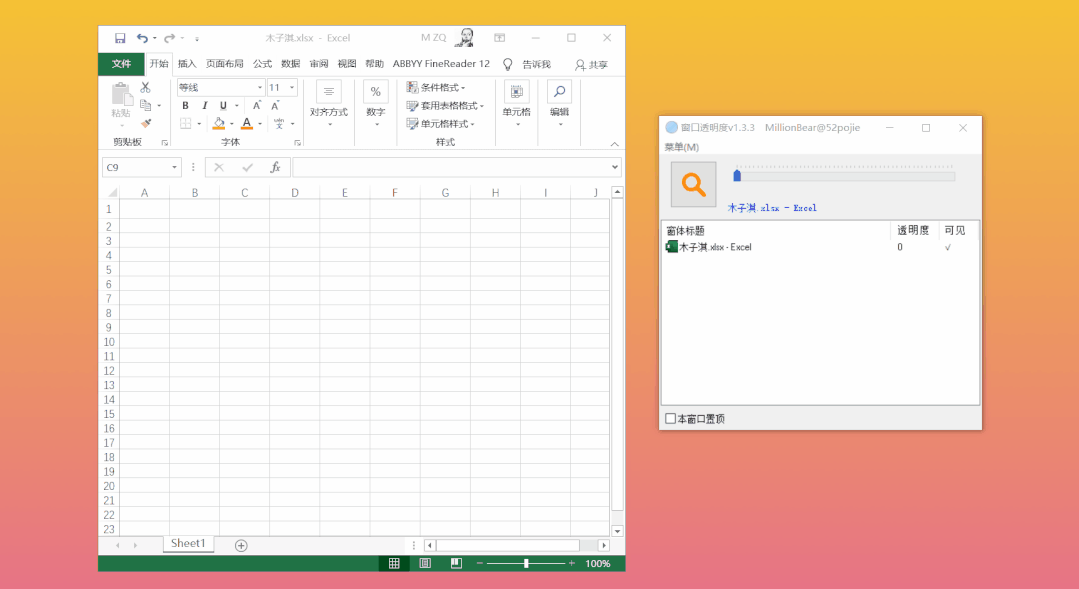This screenshot has height=589, width=1079.
Task: Open Conditional Formatting (条件格式) menu
Action: coord(436,87)
